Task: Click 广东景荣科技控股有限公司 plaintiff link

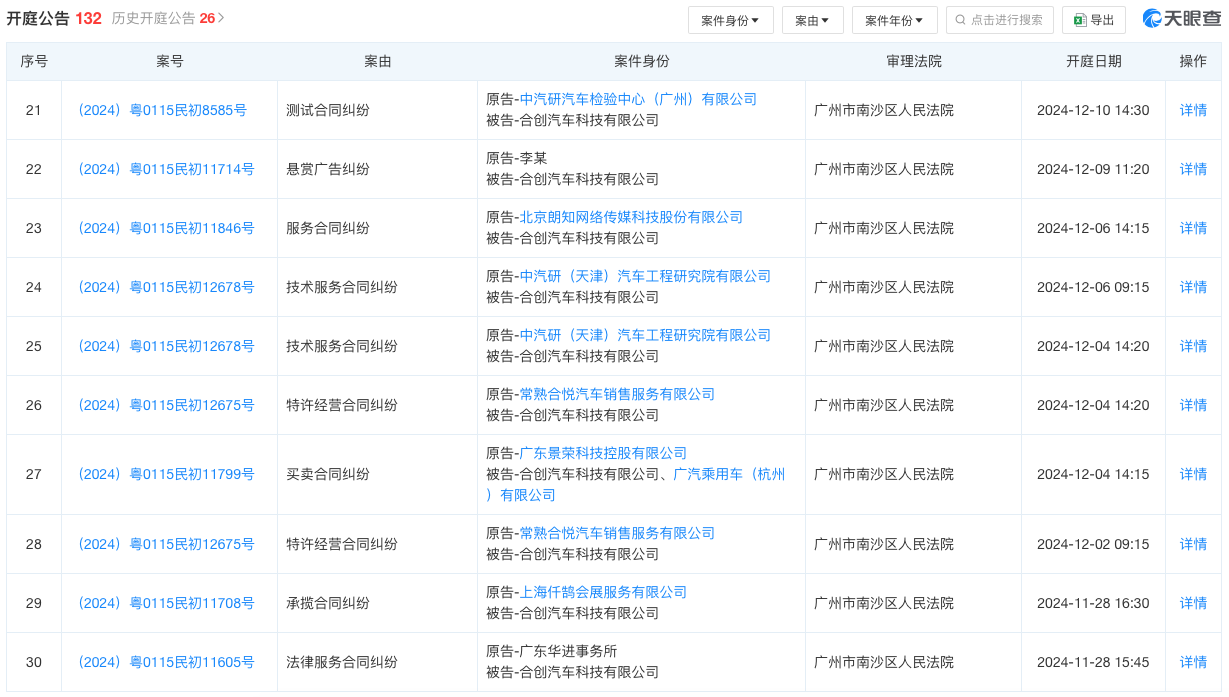Action: (603, 453)
